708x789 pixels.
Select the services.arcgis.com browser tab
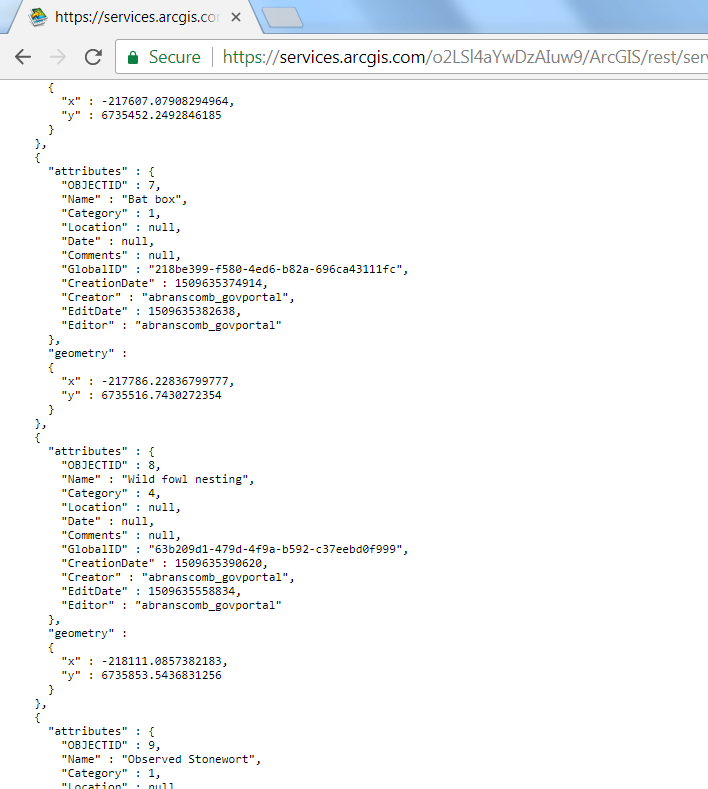[136, 18]
